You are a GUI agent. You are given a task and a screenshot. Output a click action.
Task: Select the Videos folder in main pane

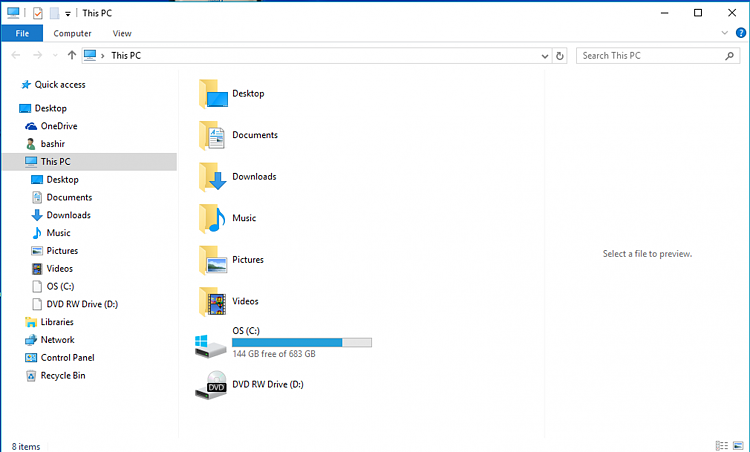(228, 301)
